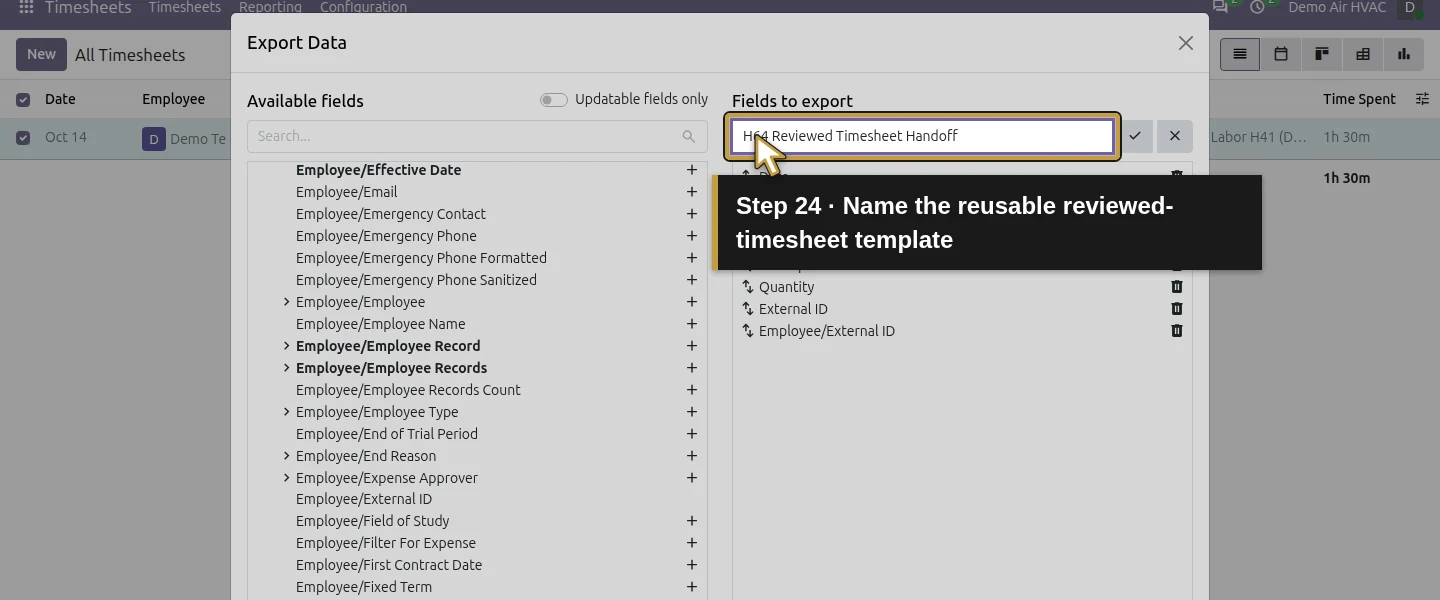Image resolution: width=1440 pixels, height=600 pixels.
Task: Grab the sort handle for Quantity
Action: coord(747,287)
